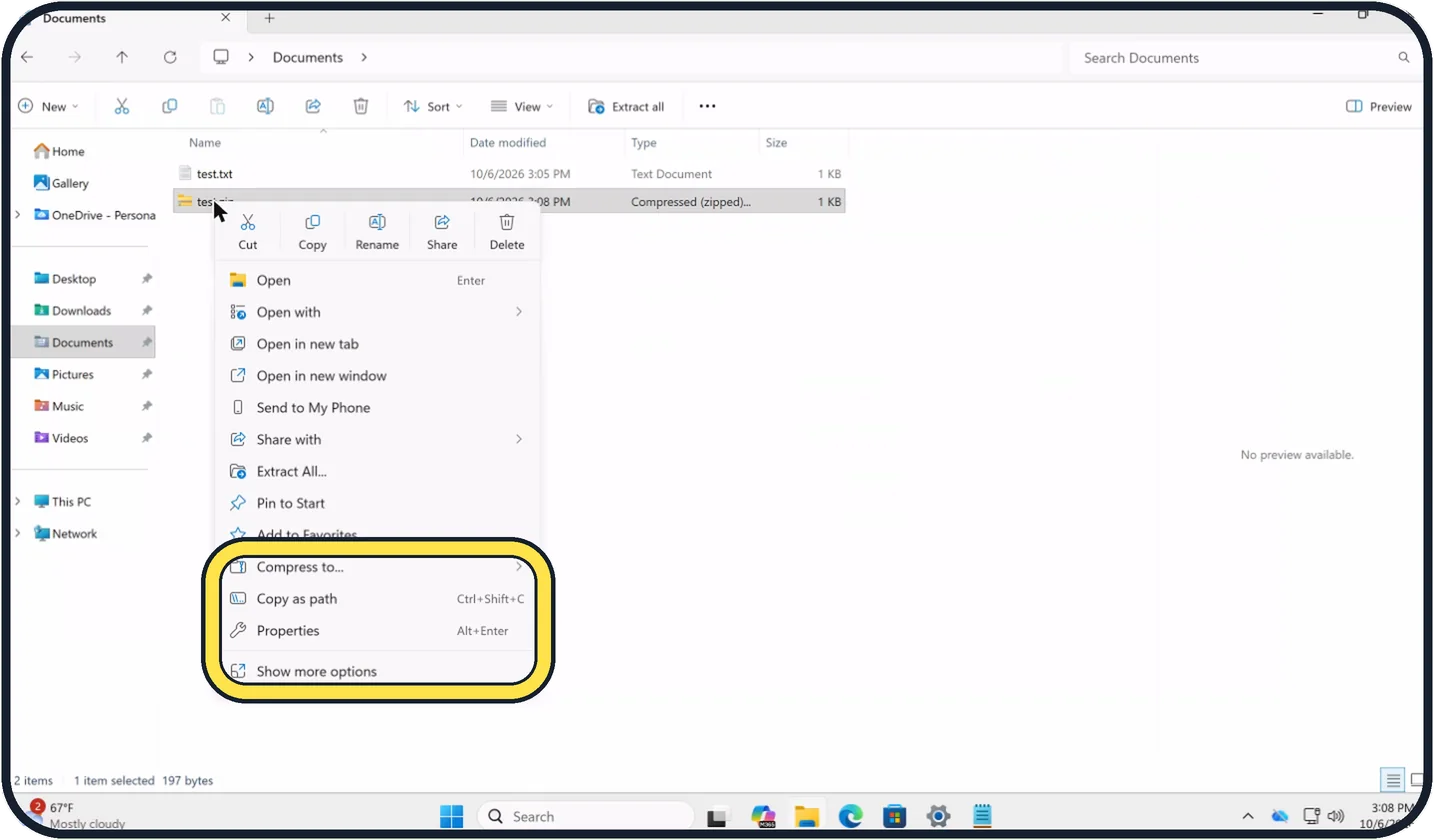Go up one folder level with the up arrow
Screen dimensions: 1434x840
tap(122, 57)
